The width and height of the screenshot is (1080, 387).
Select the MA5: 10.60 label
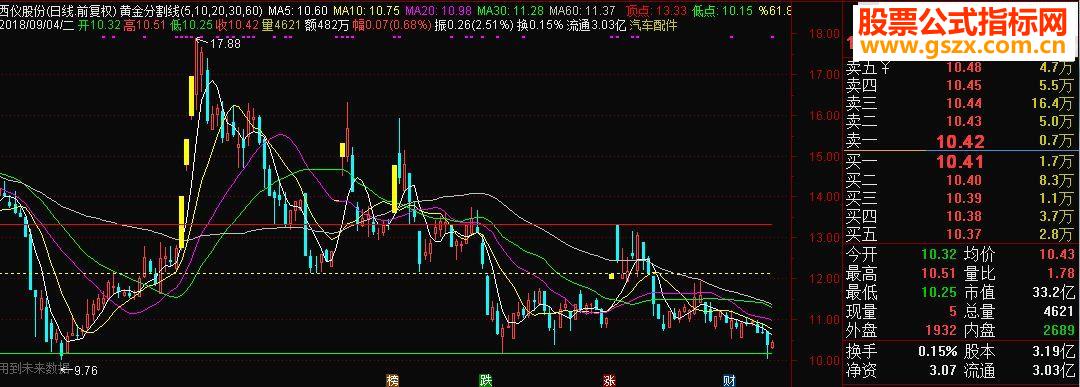point(298,11)
